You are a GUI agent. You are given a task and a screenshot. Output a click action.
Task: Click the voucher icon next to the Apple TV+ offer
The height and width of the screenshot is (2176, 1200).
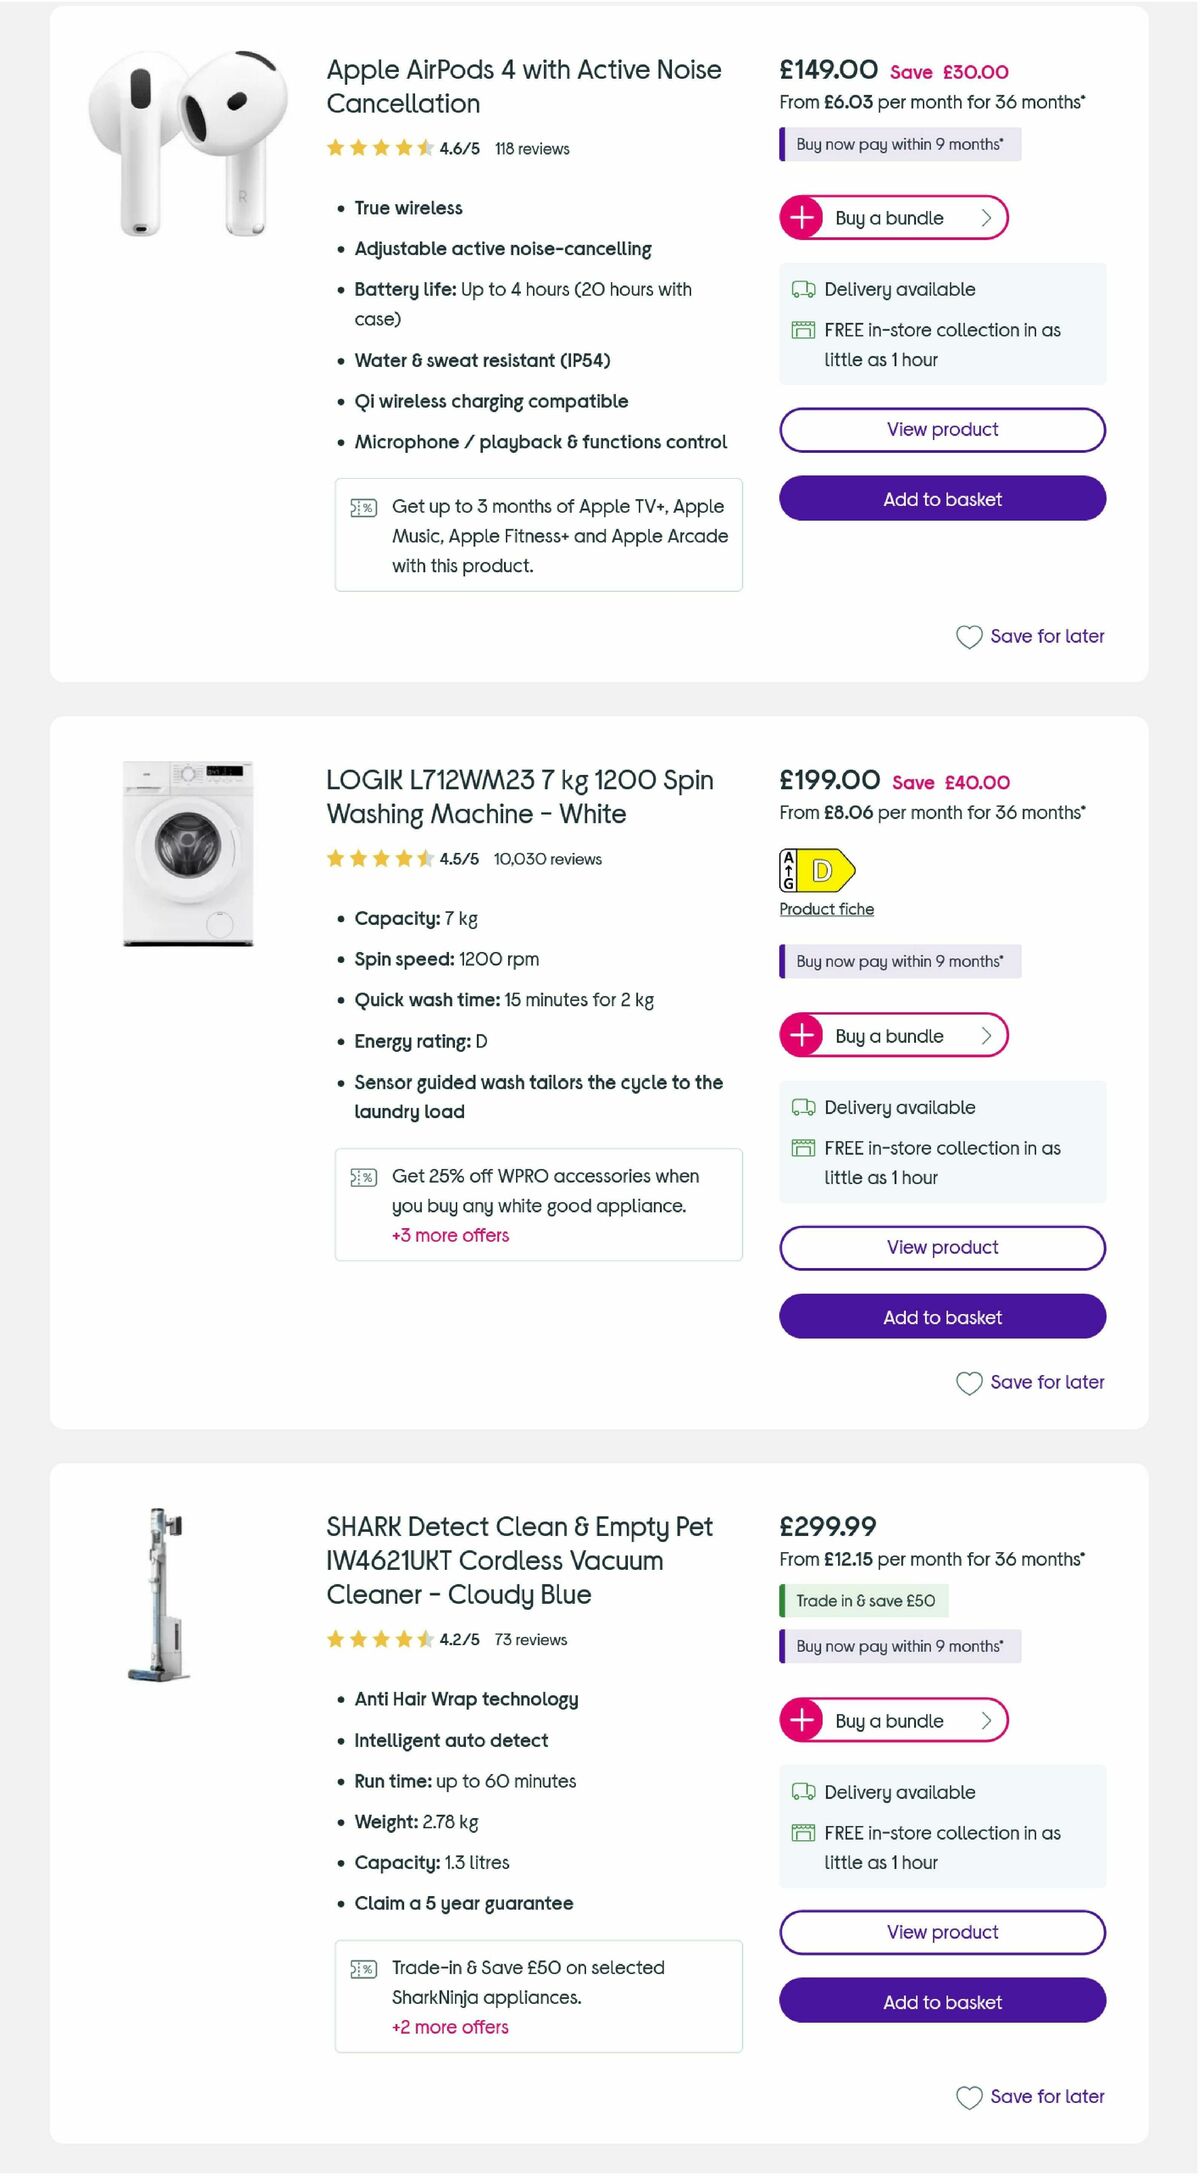(362, 507)
